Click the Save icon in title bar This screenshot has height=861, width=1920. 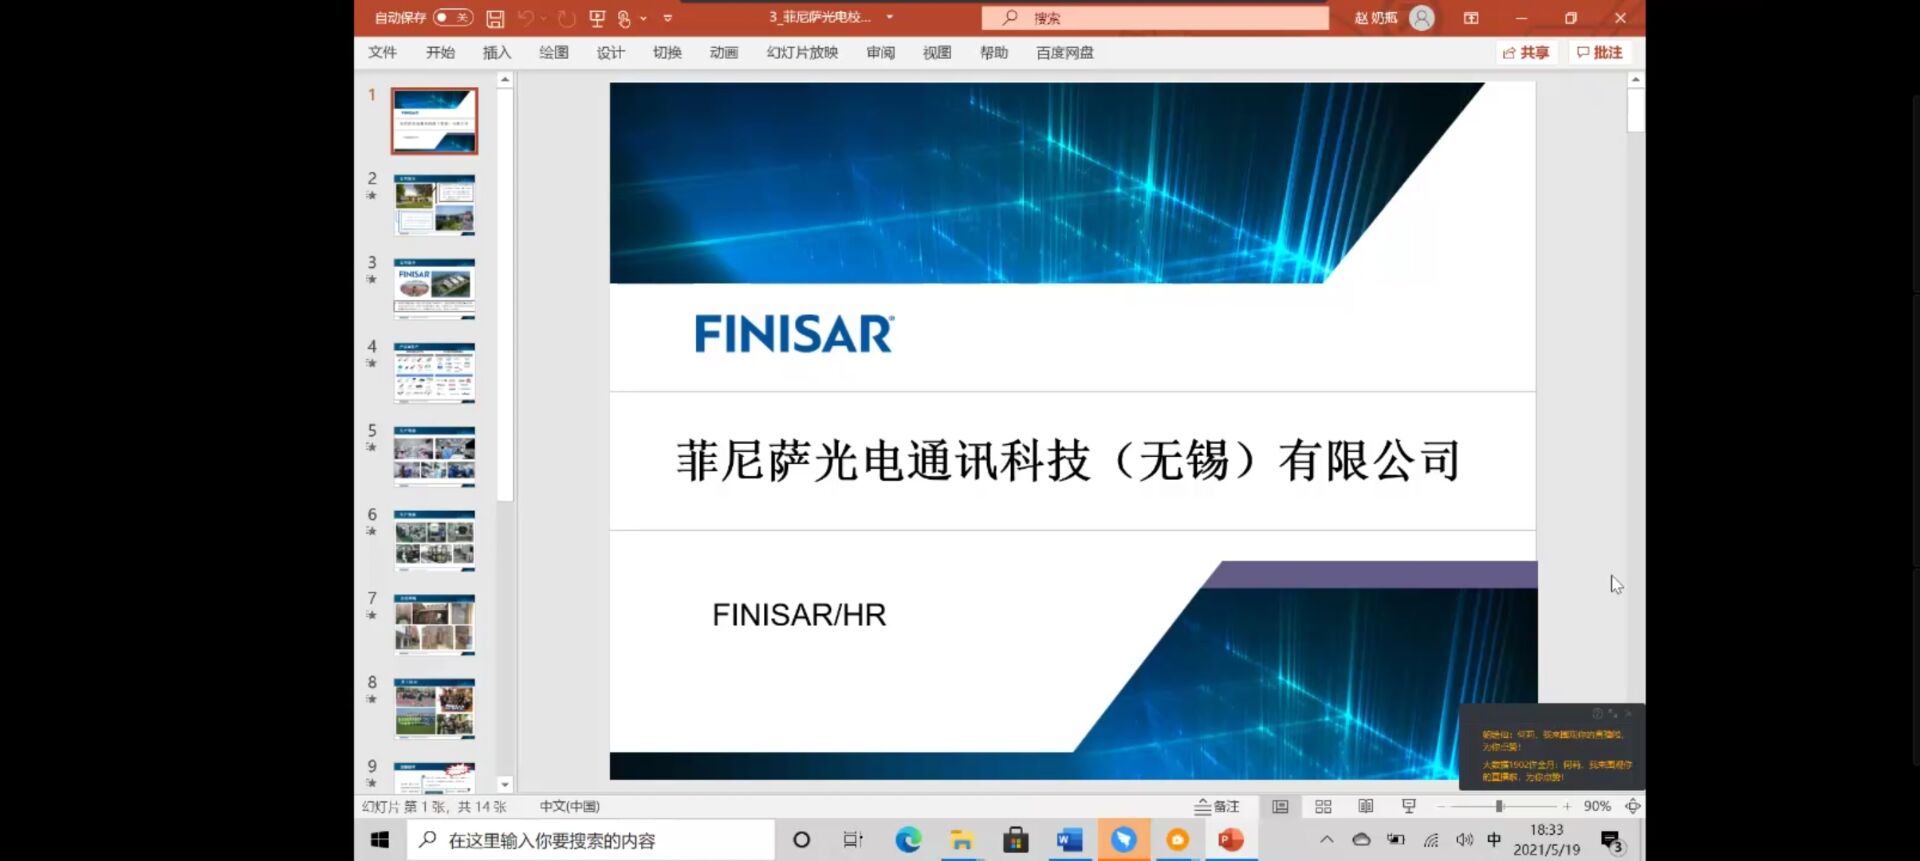pyautogui.click(x=495, y=18)
